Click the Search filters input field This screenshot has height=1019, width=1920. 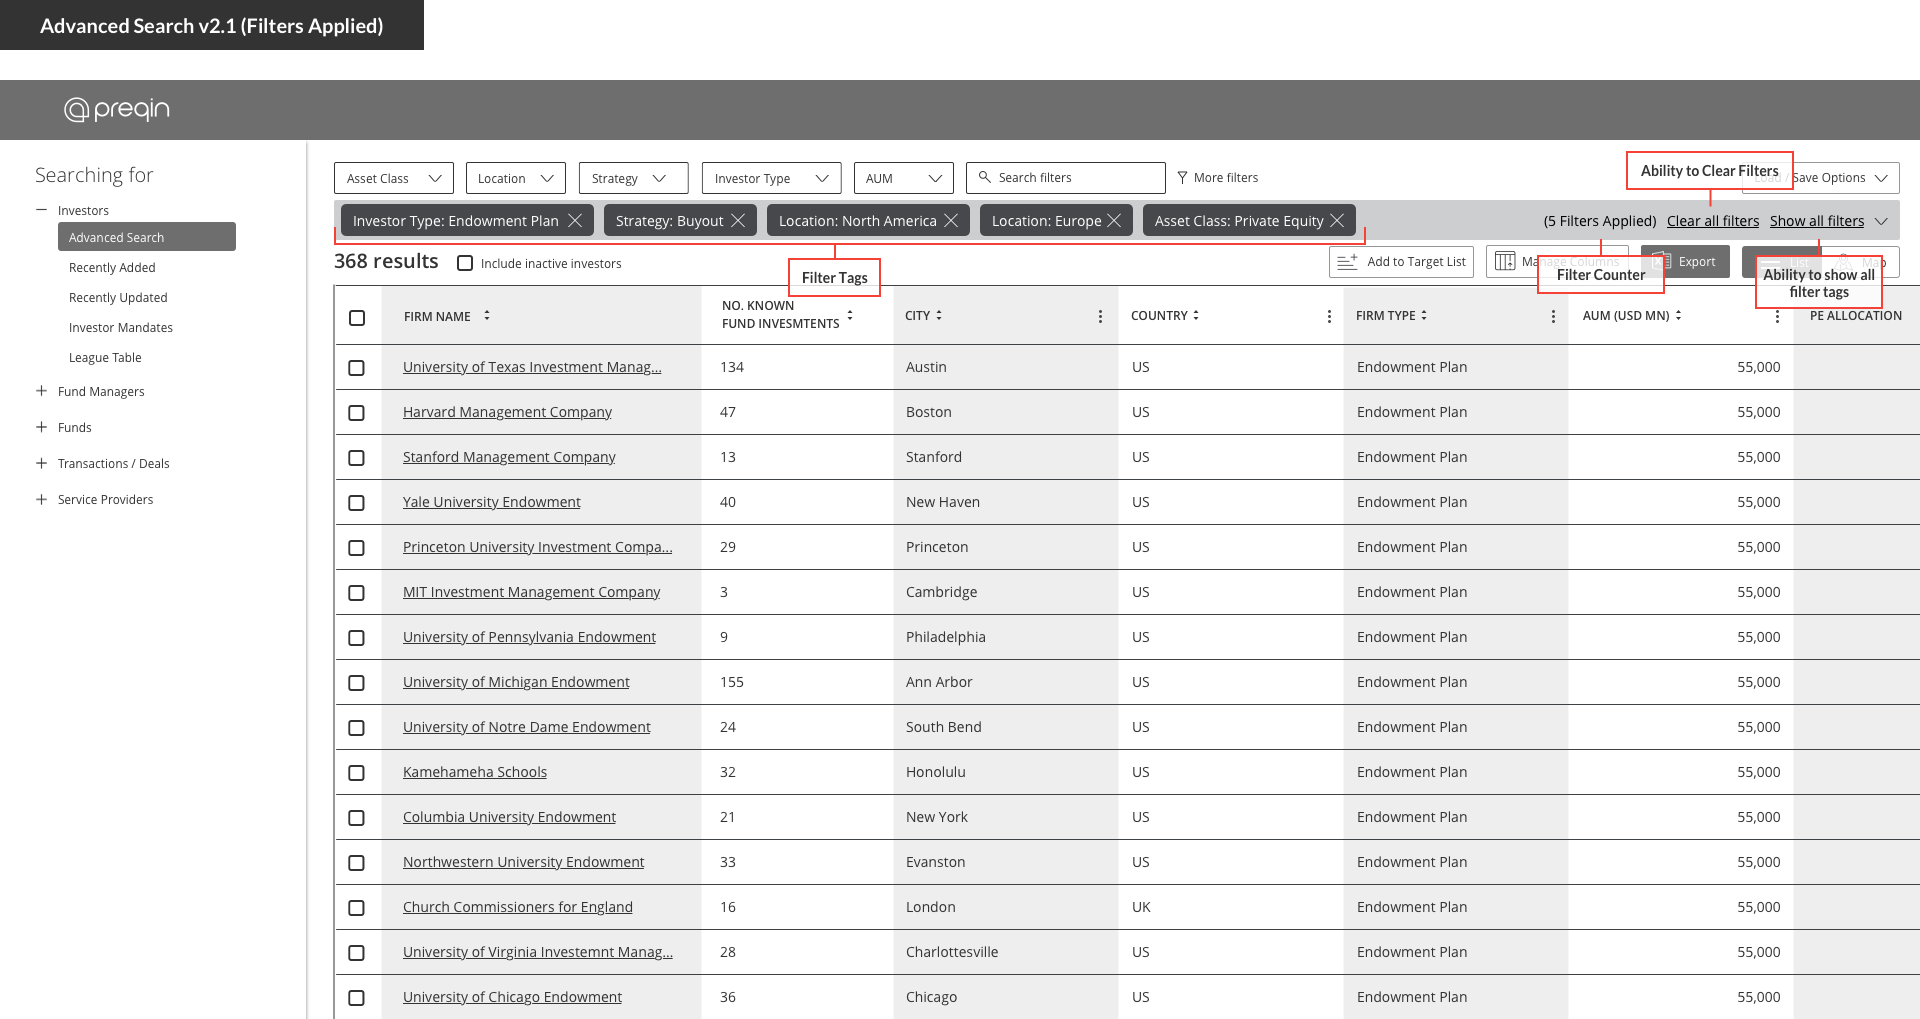click(1066, 178)
